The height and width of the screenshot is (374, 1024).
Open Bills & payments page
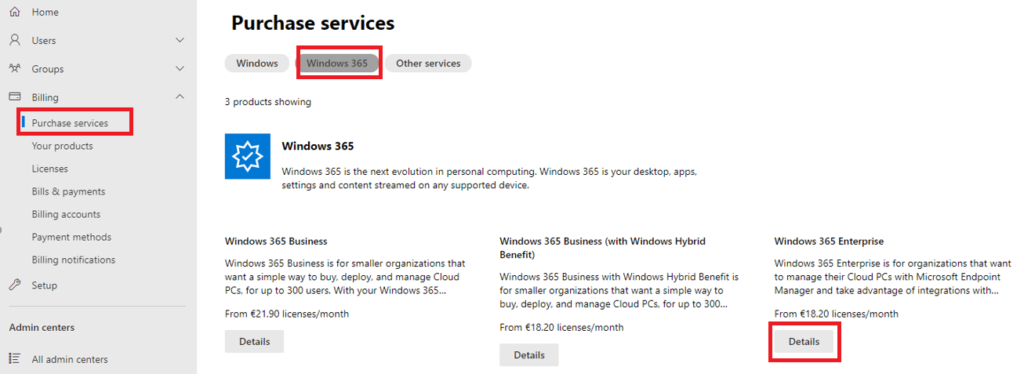tap(69, 192)
